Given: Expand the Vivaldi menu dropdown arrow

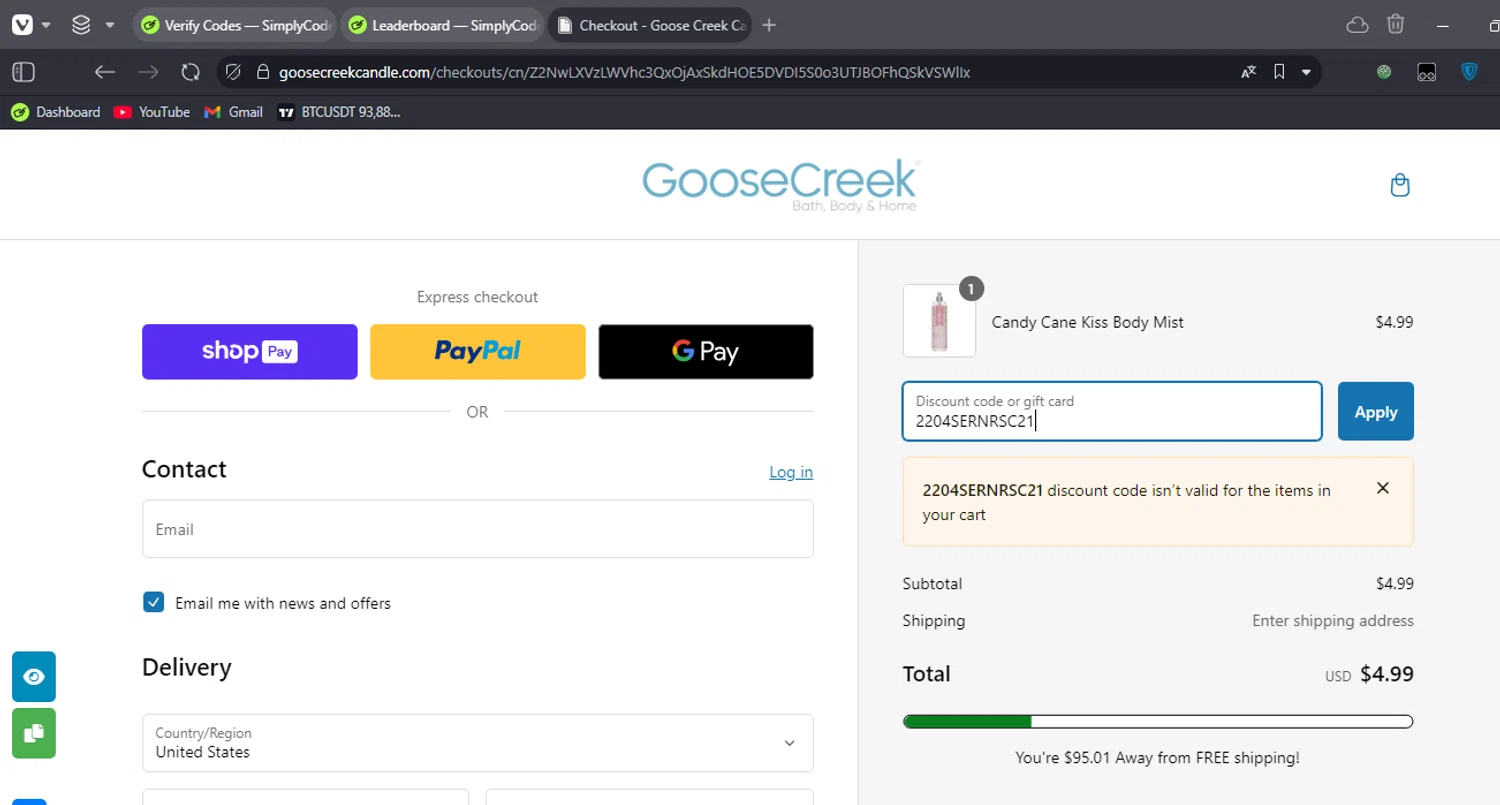Looking at the screenshot, I should pos(46,25).
